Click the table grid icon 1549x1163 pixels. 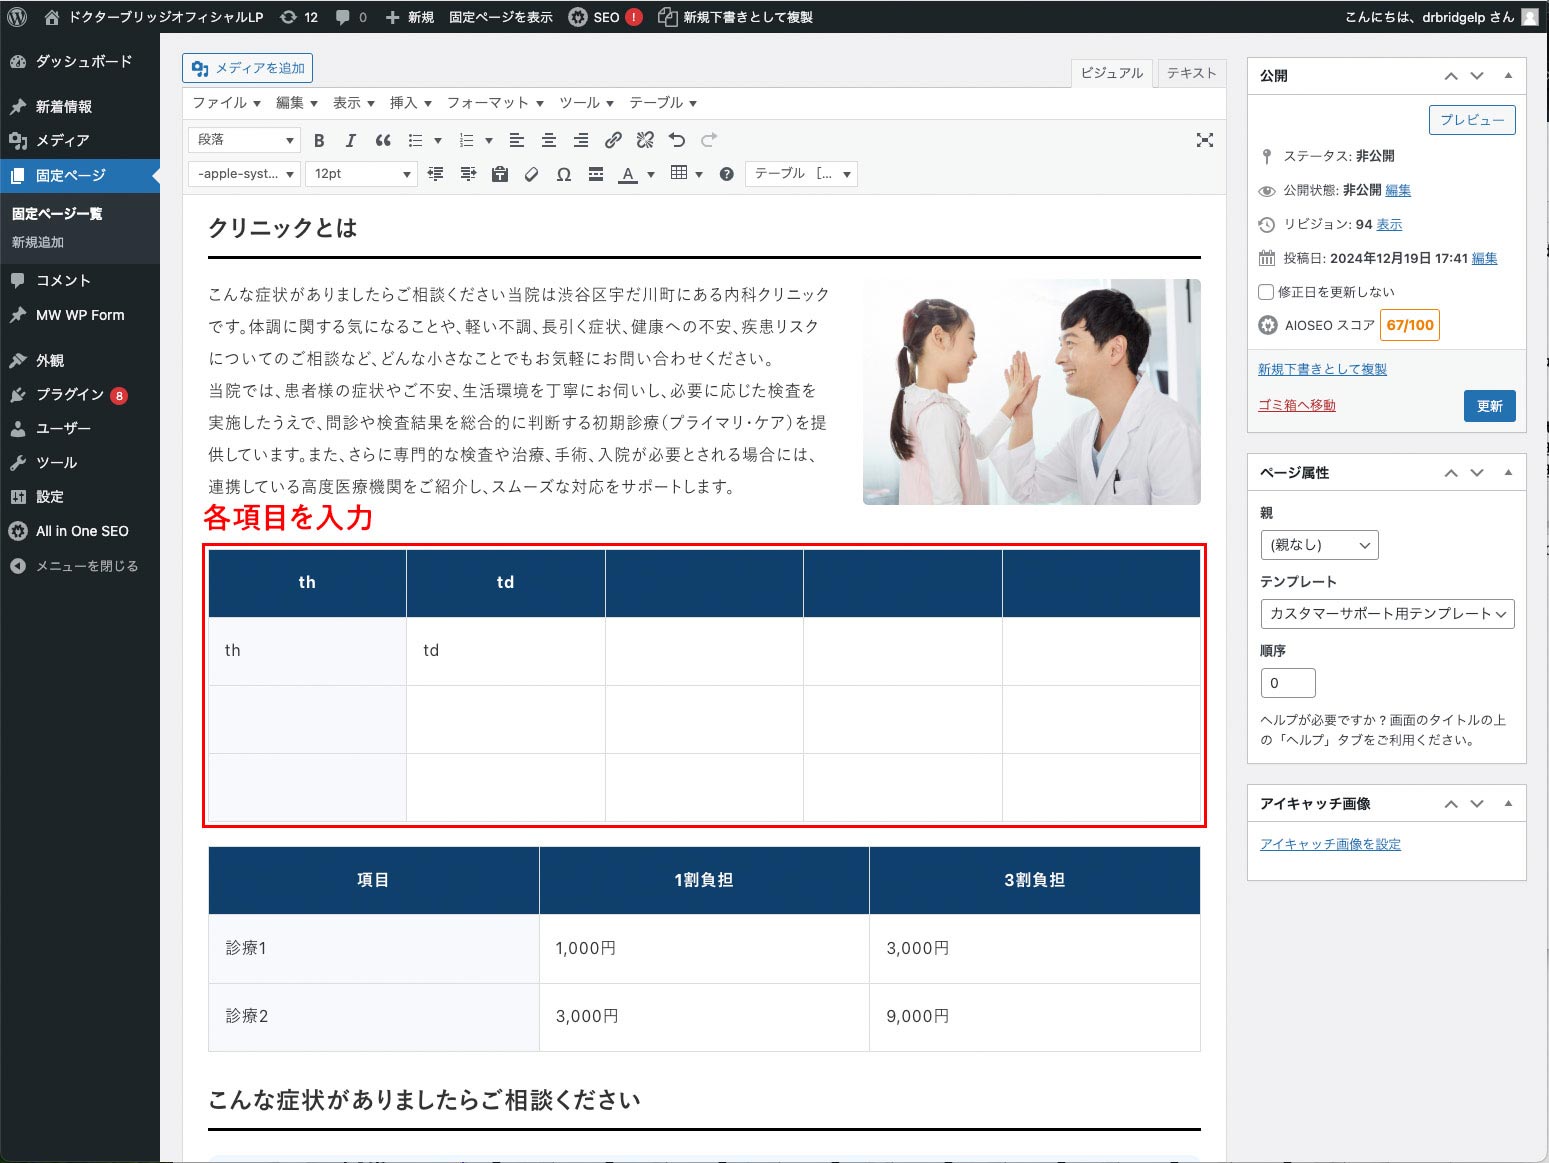(679, 173)
